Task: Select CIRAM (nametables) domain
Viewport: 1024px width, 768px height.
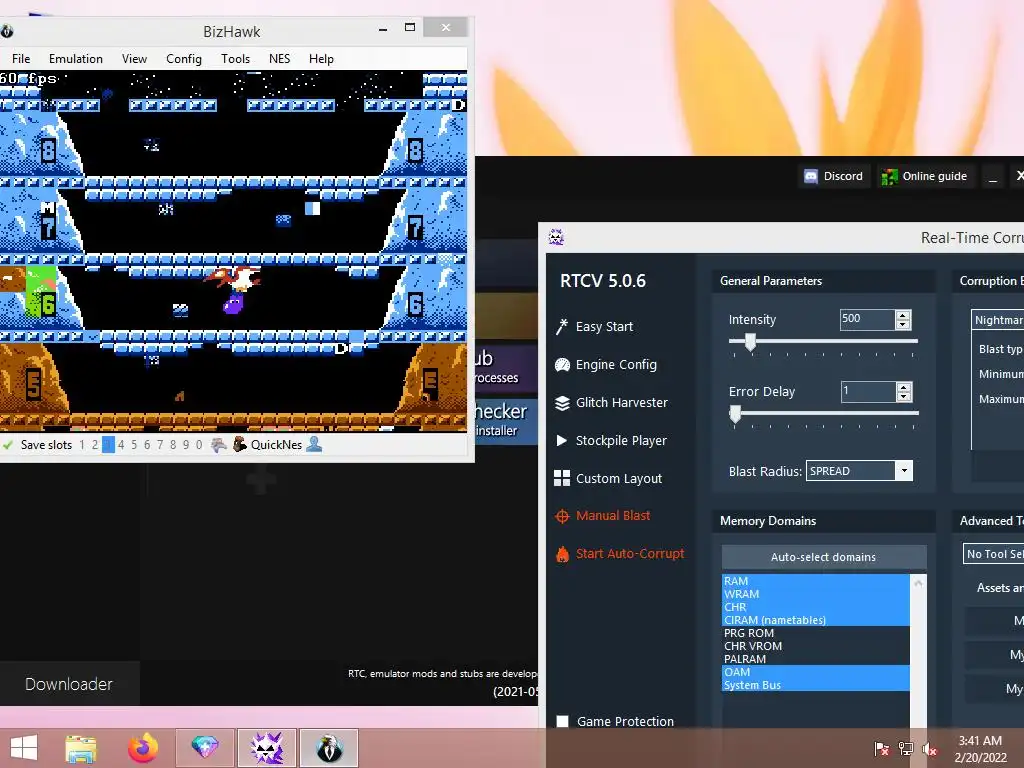Action: click(x=816, y=620)
